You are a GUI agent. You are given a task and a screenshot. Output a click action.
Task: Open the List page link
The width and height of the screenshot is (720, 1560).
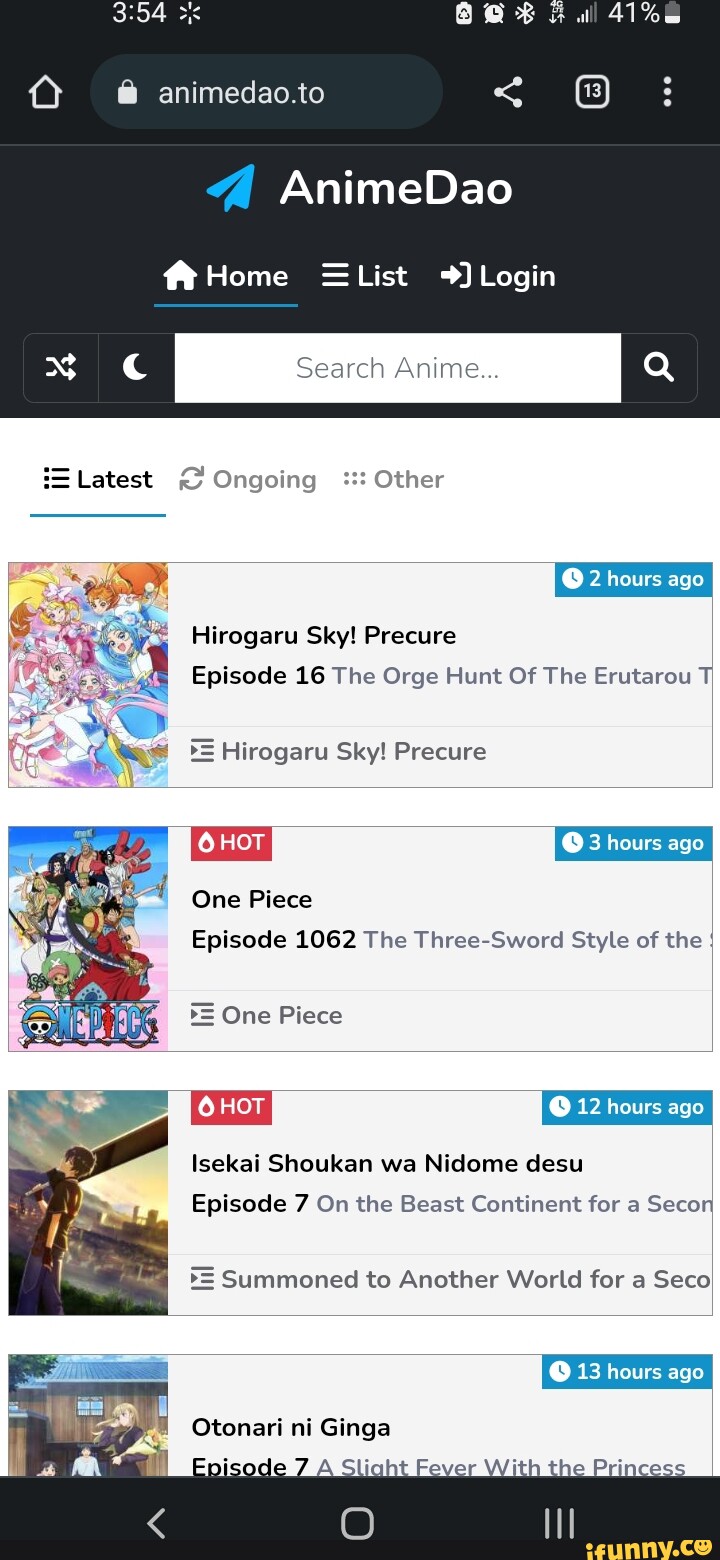click(364, 276)
